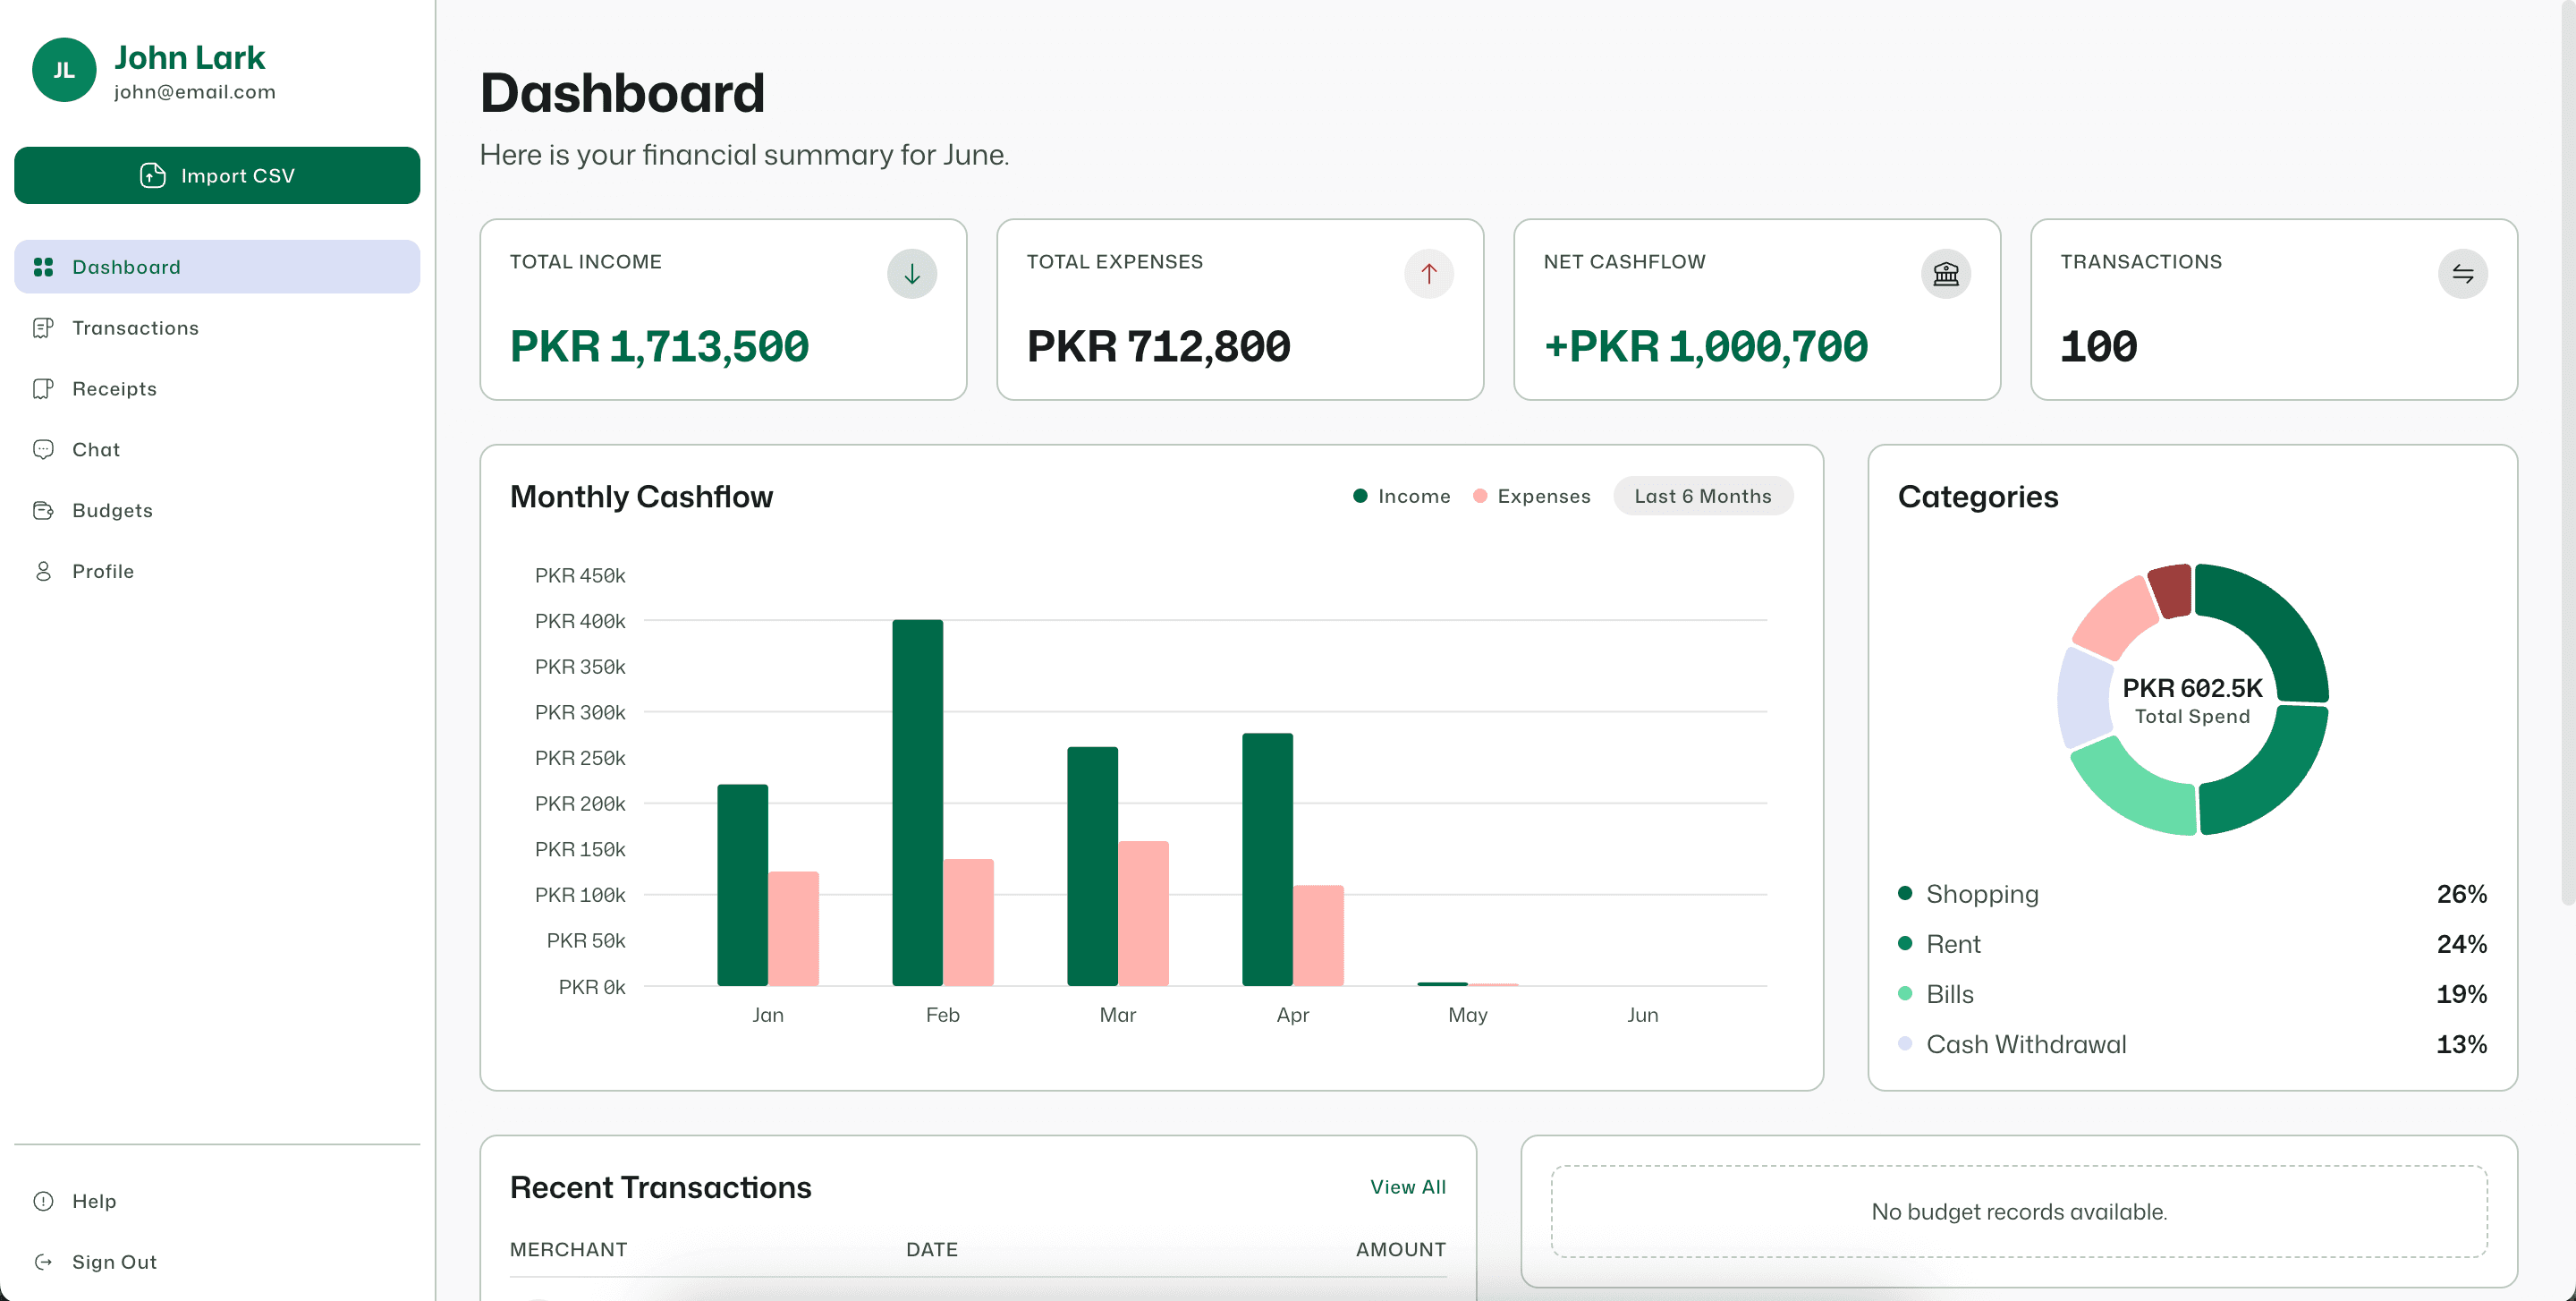Open the Transactions sidebar item
The image size is (2576, 1301).
point(217,328)
